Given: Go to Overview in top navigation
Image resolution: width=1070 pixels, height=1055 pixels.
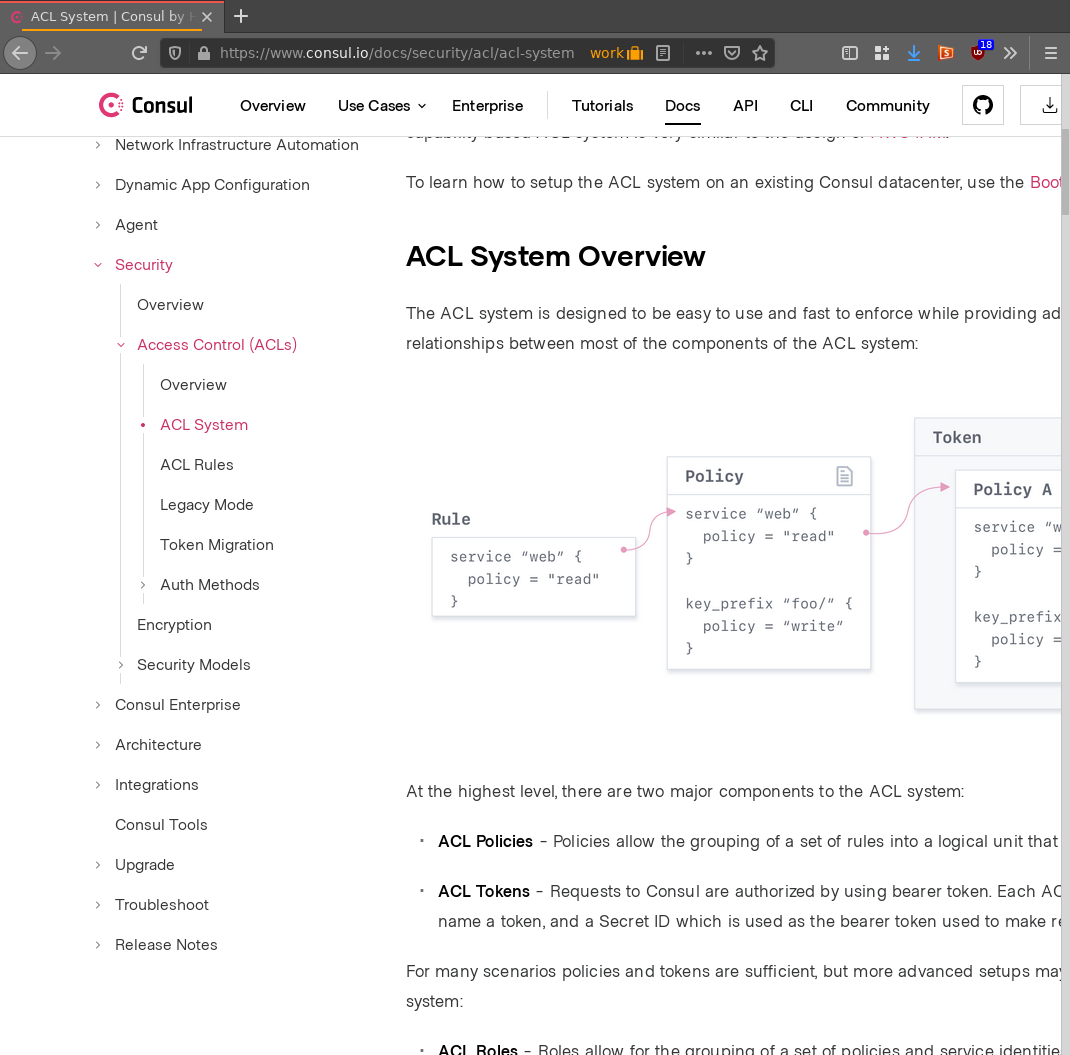Looking at the screenshot, I should (272, 106).
